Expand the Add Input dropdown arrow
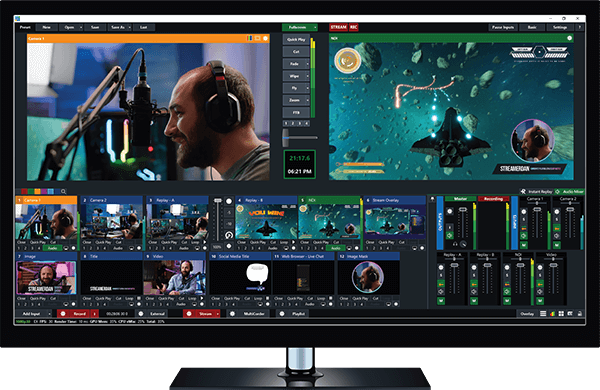The width and height of the screenshot is (600, 390). point(49,314)
